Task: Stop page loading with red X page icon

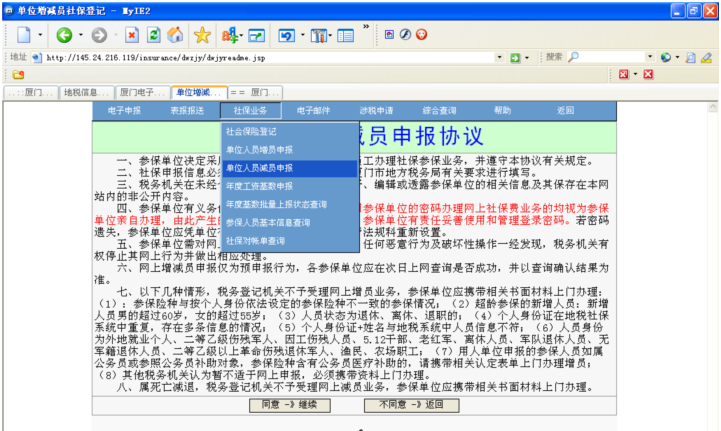Action: click(x=132, y=35)
